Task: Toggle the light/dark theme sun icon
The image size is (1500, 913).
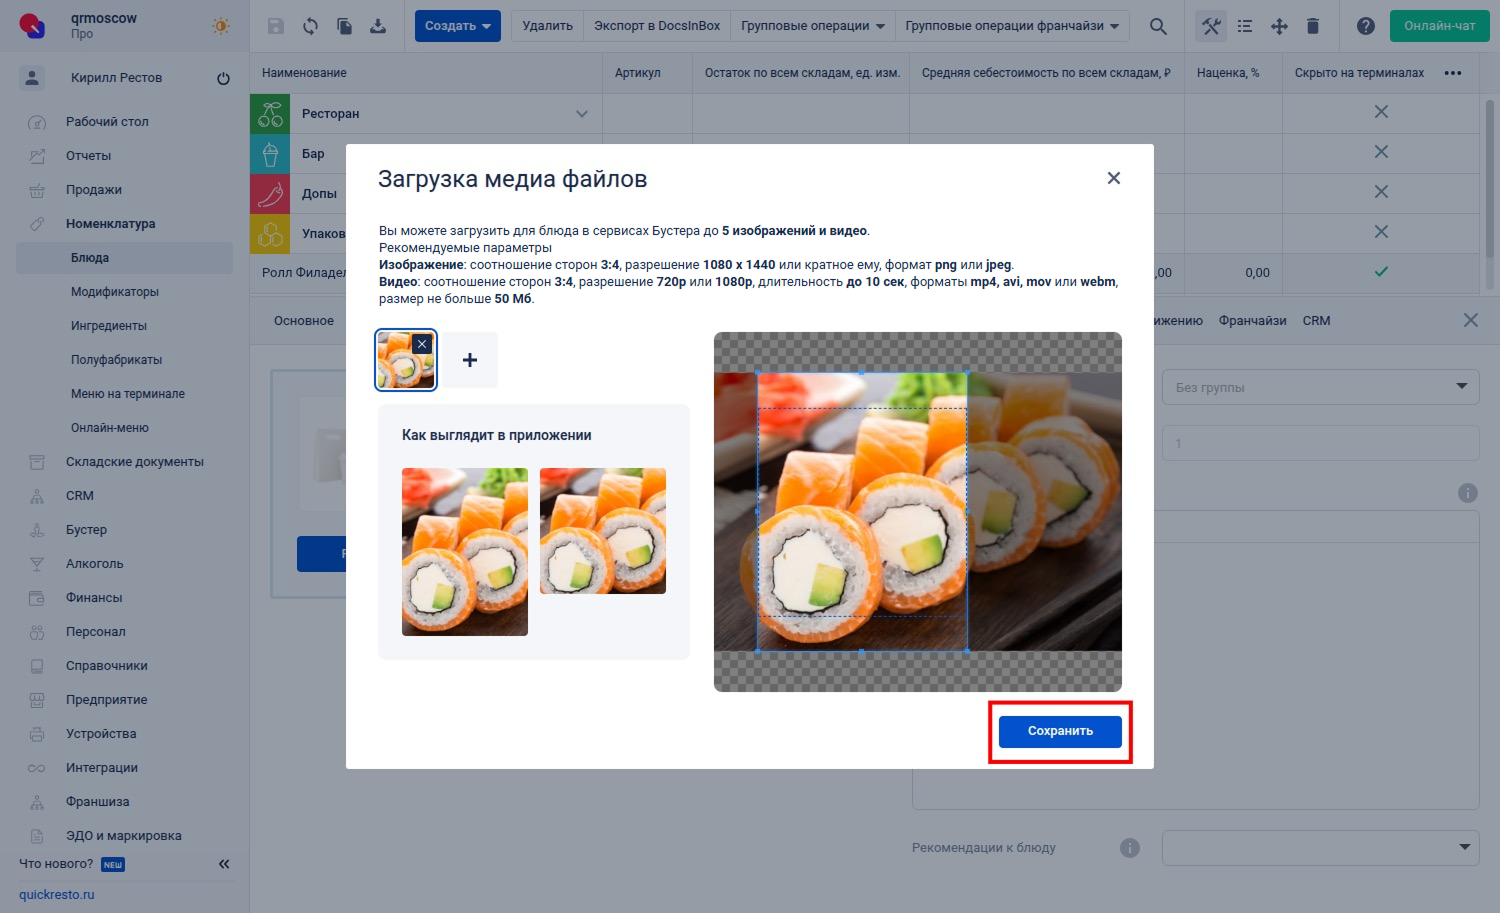Action: tap(220, 28)
